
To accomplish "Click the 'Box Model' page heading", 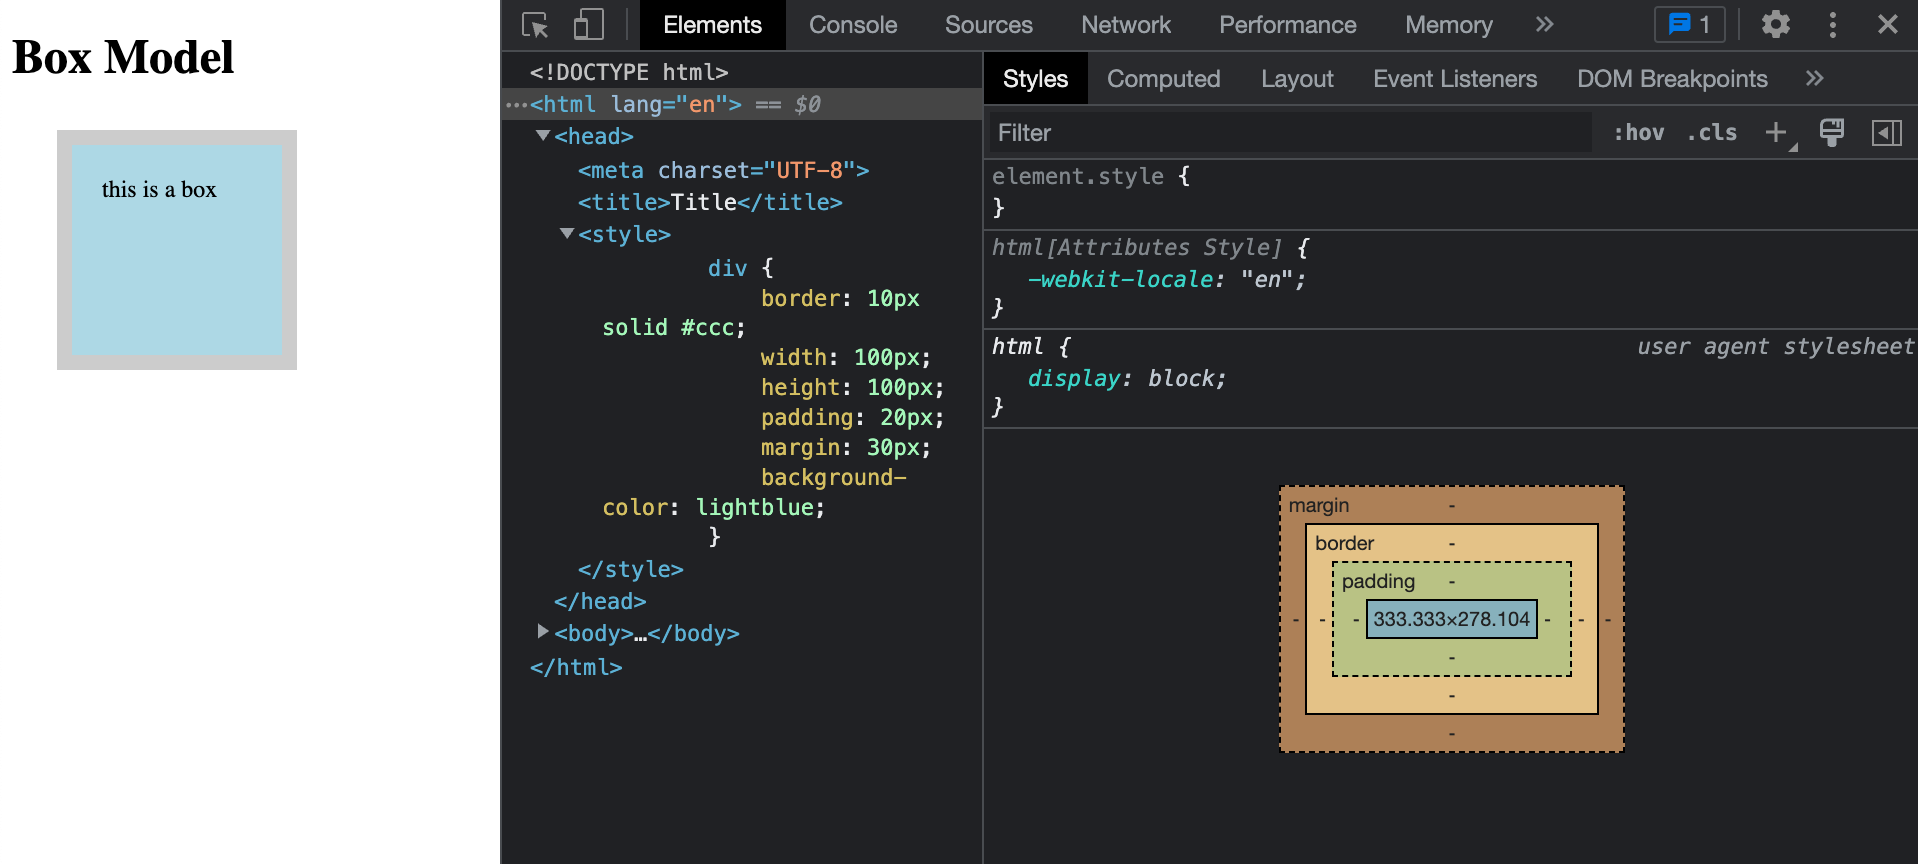I will coord(123,57).
